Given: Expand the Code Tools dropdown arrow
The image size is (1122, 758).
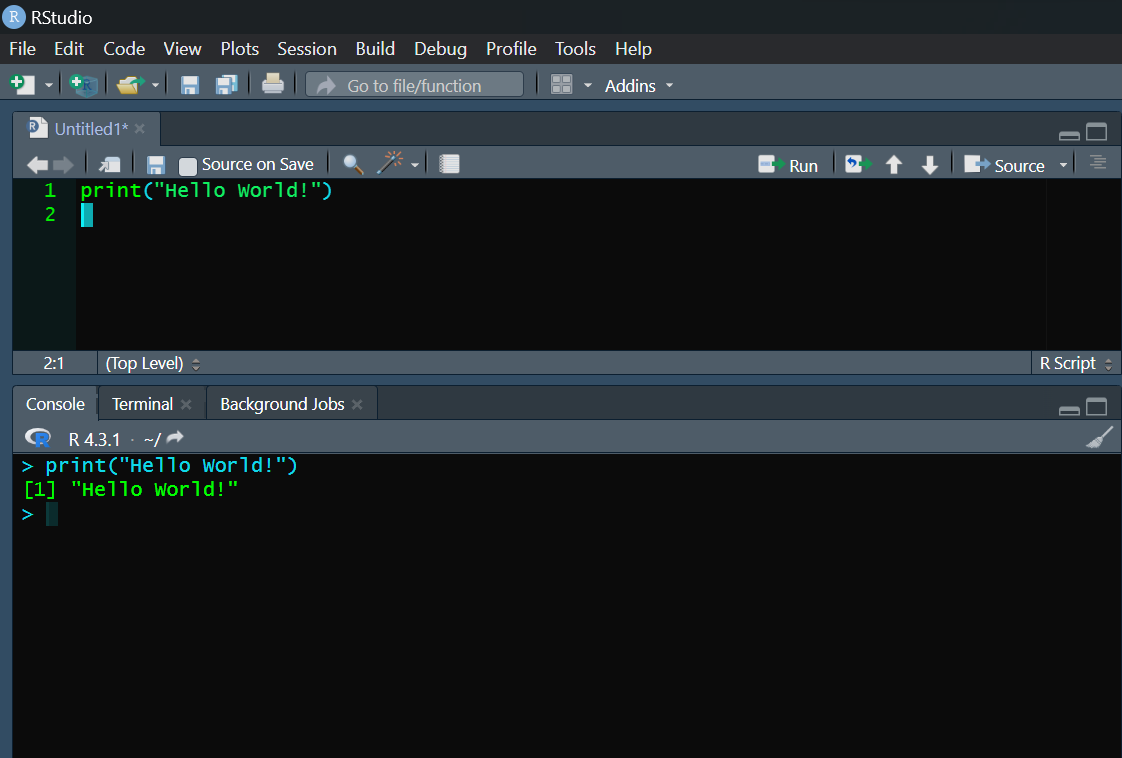Looking at the screenshot, I should [x=414, y=165].
